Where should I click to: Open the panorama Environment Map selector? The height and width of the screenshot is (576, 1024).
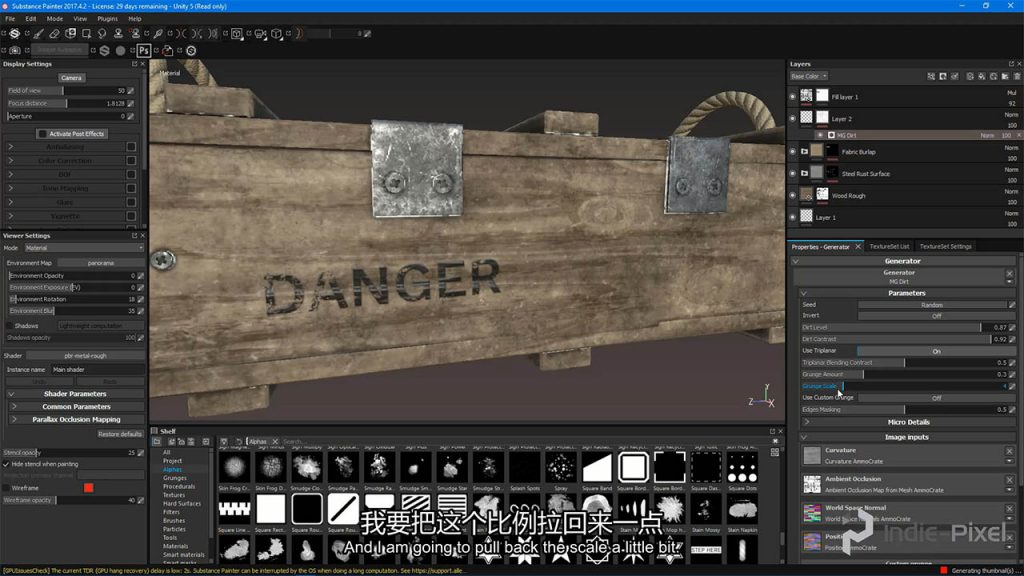coord(101,263)
